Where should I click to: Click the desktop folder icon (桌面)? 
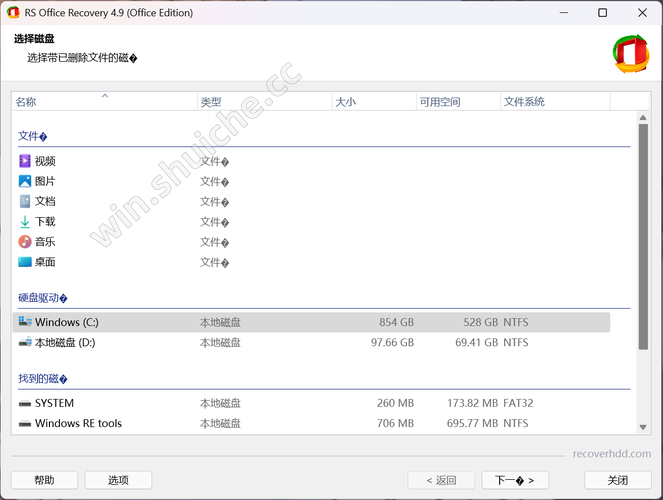click(x=25, y=262)
